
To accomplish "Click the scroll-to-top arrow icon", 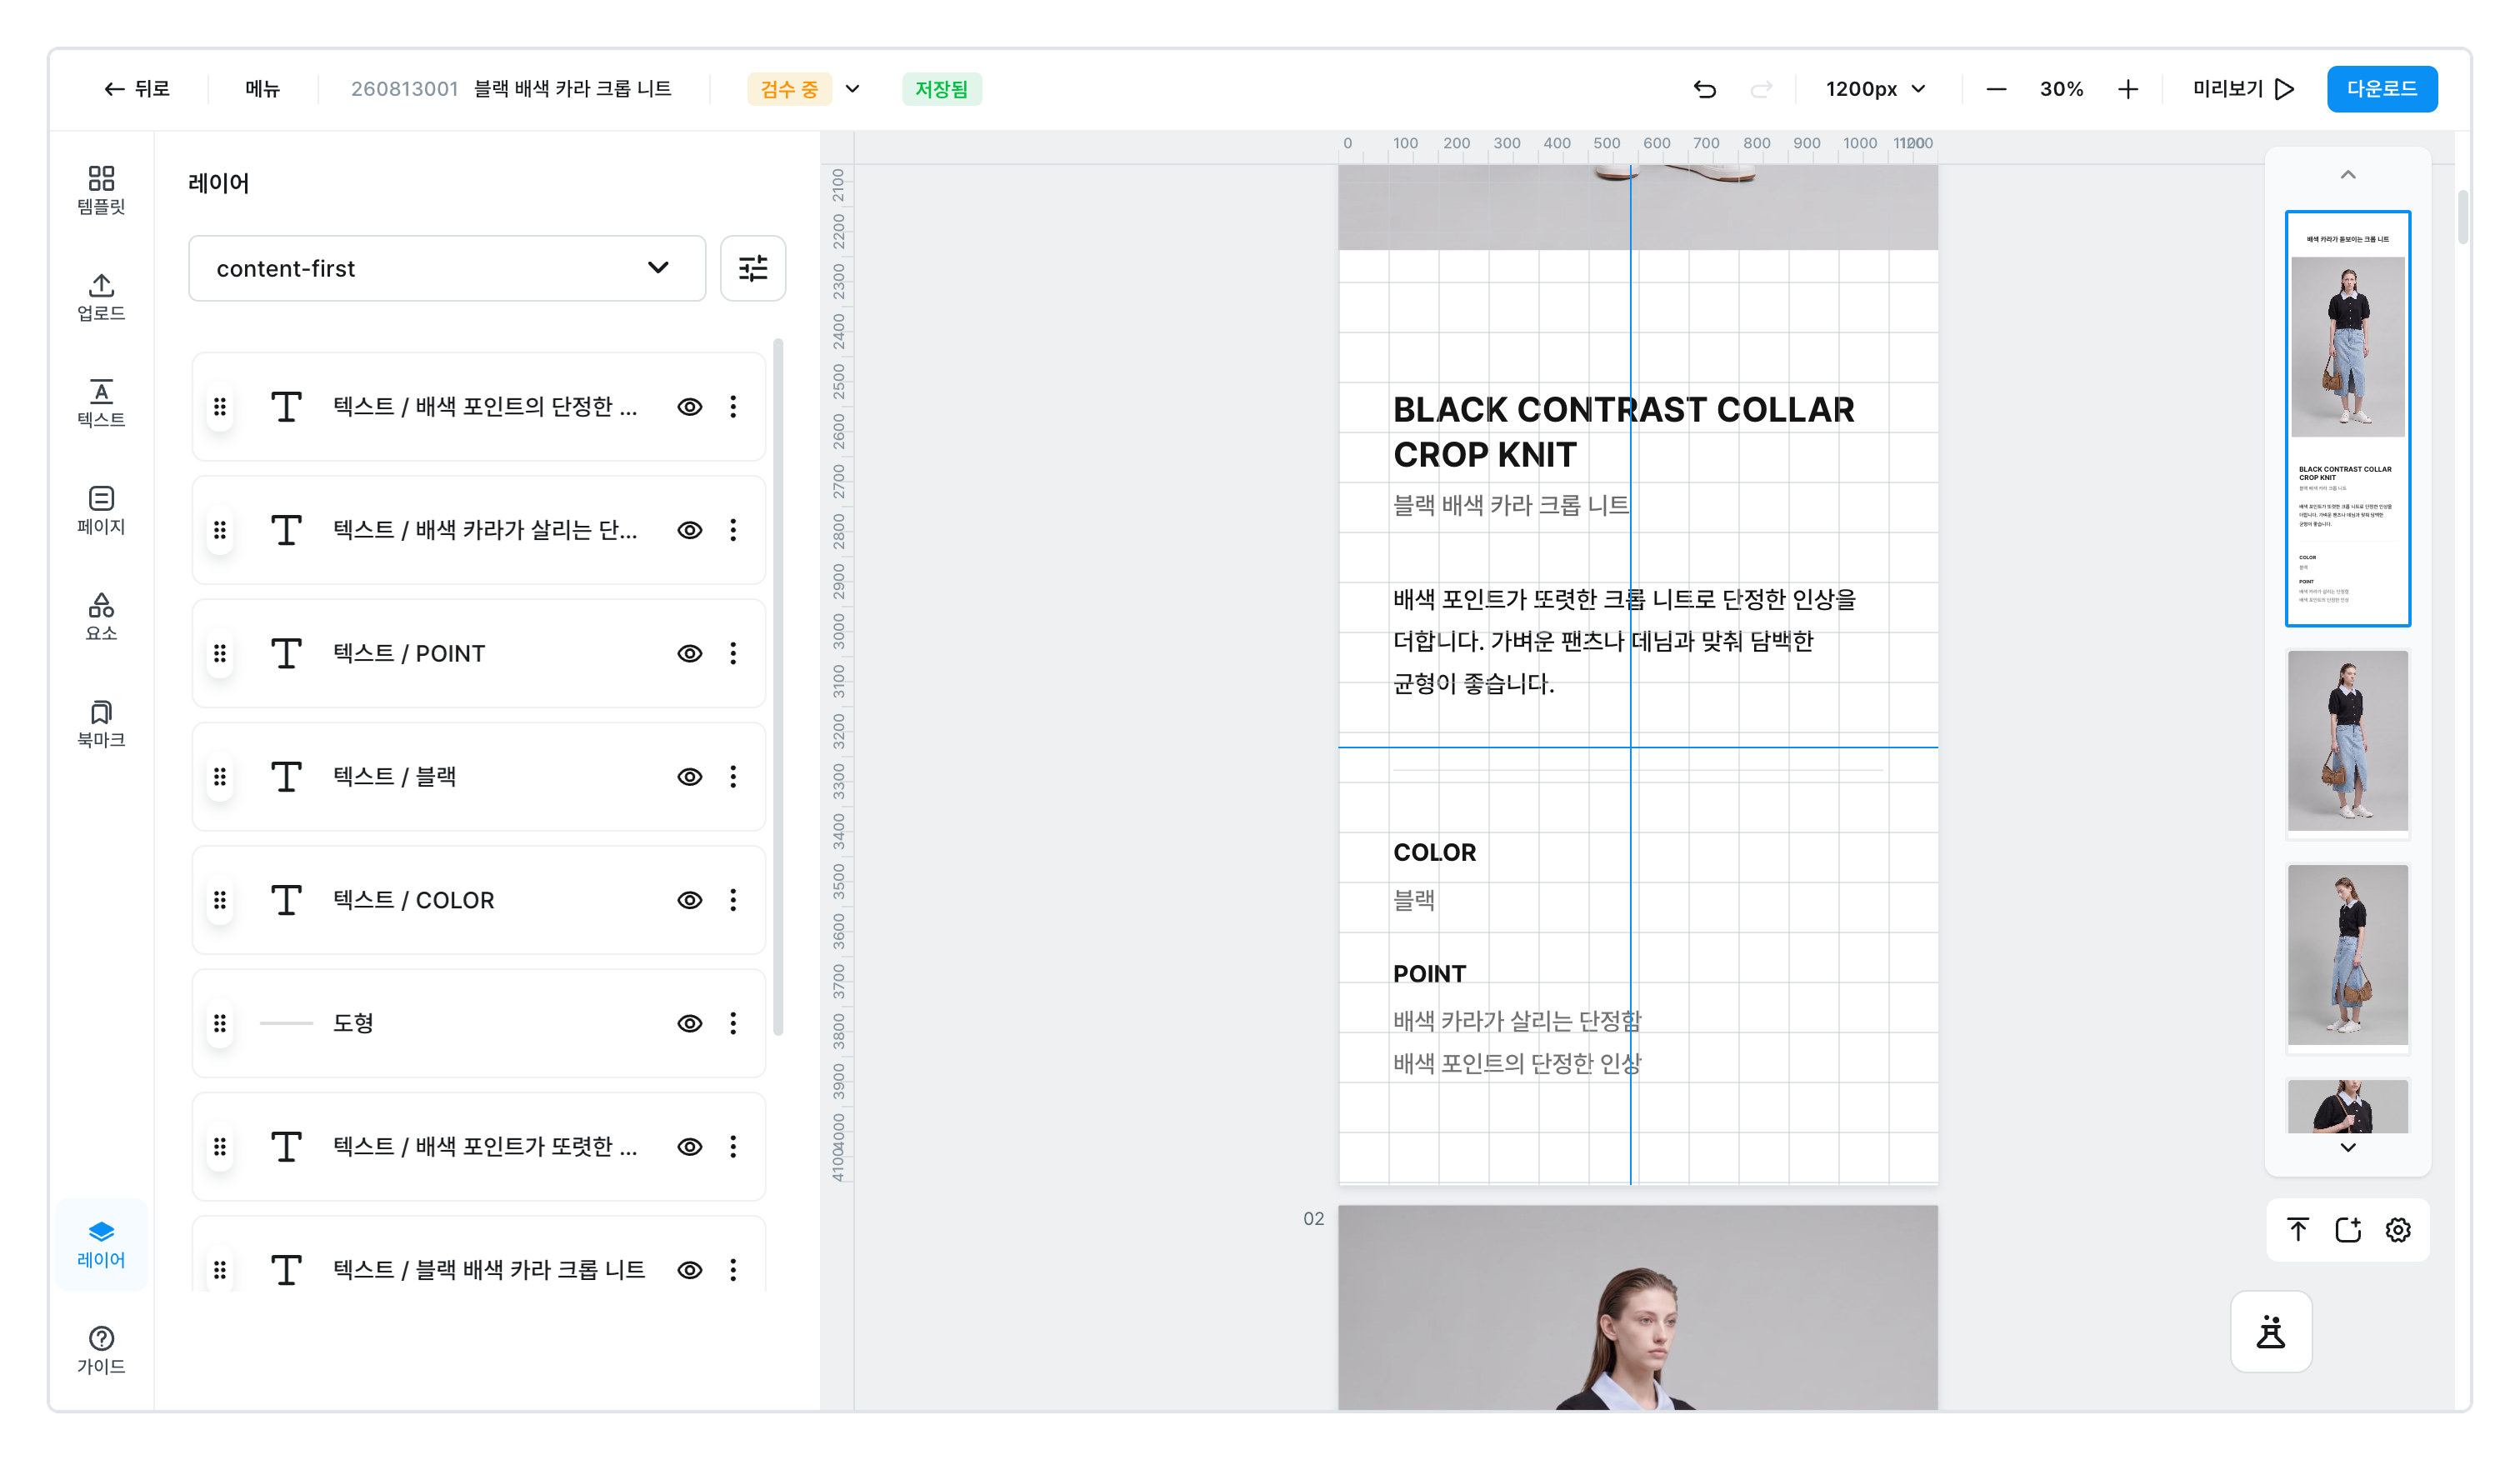I will point(2298,1229).
